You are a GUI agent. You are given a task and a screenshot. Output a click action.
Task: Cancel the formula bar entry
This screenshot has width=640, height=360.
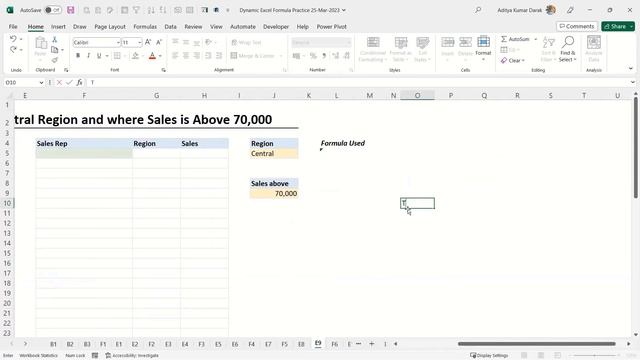(x=59, y=82)
